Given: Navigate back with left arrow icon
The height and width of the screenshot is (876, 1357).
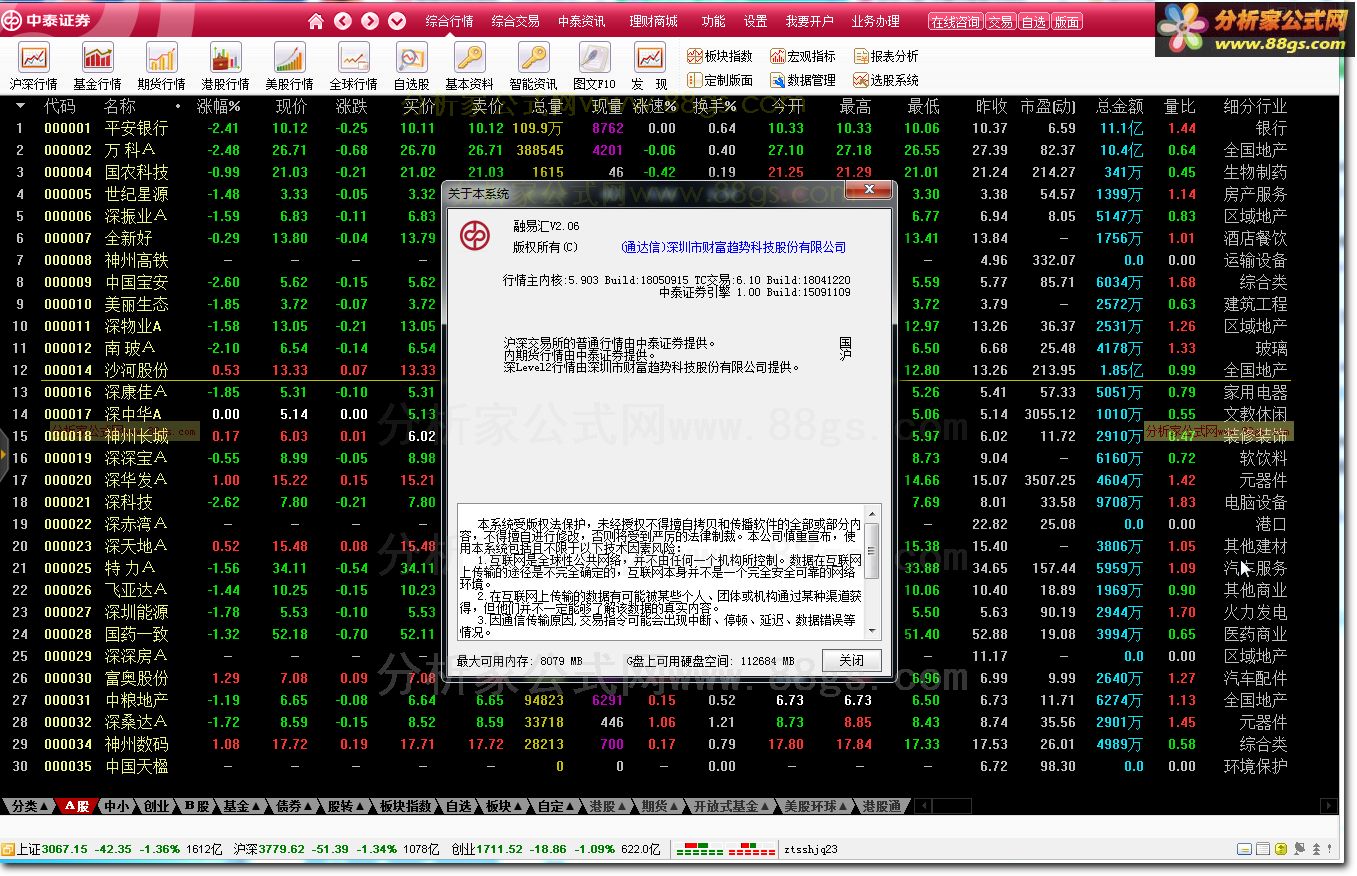Looking at the screenshot, I should tap(343, 21).
